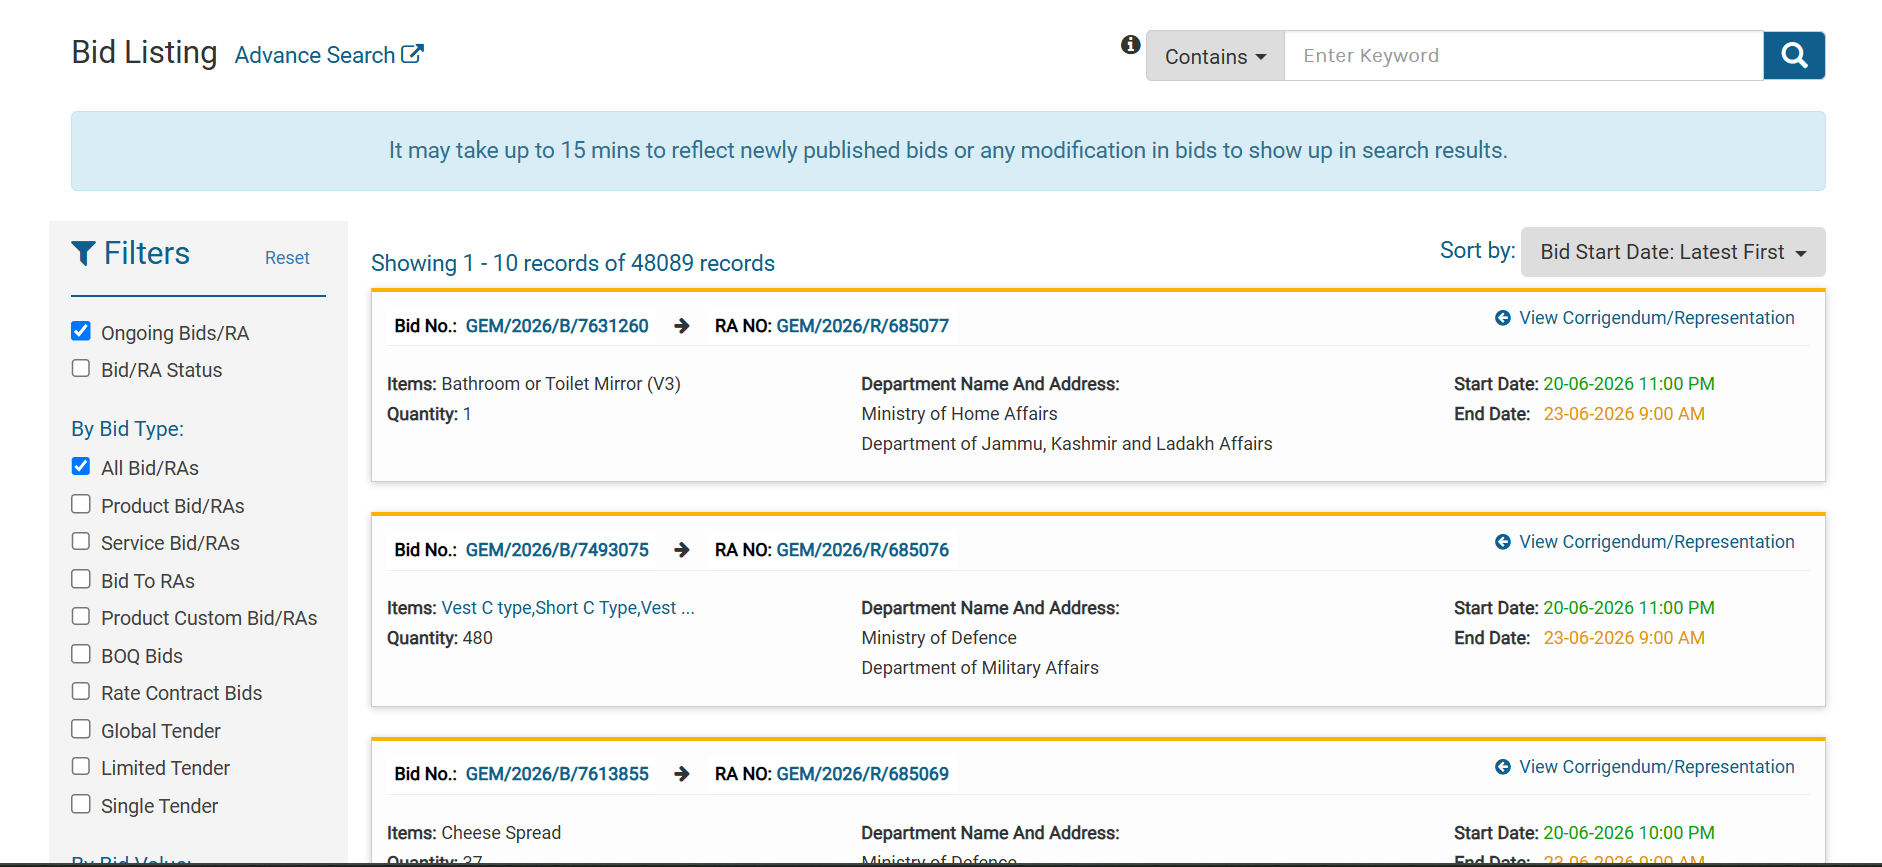The image size is (1882, 867).
Task: Click the Cheese Spread item text
Action: 501,833
